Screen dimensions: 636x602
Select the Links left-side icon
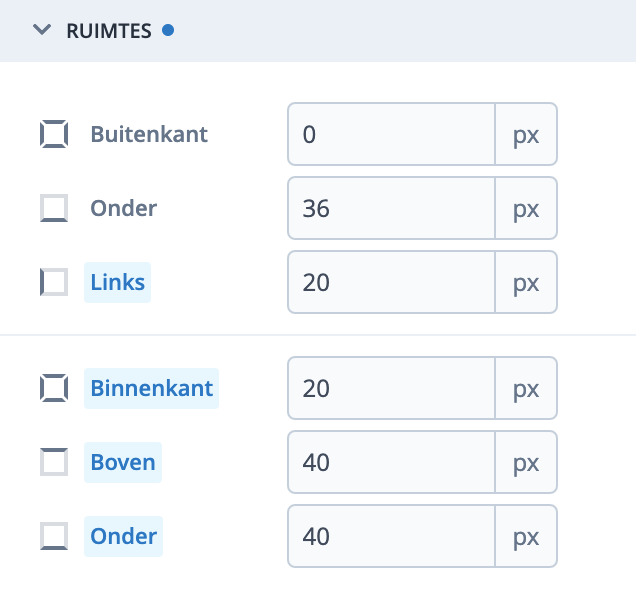tap(54, 282)
